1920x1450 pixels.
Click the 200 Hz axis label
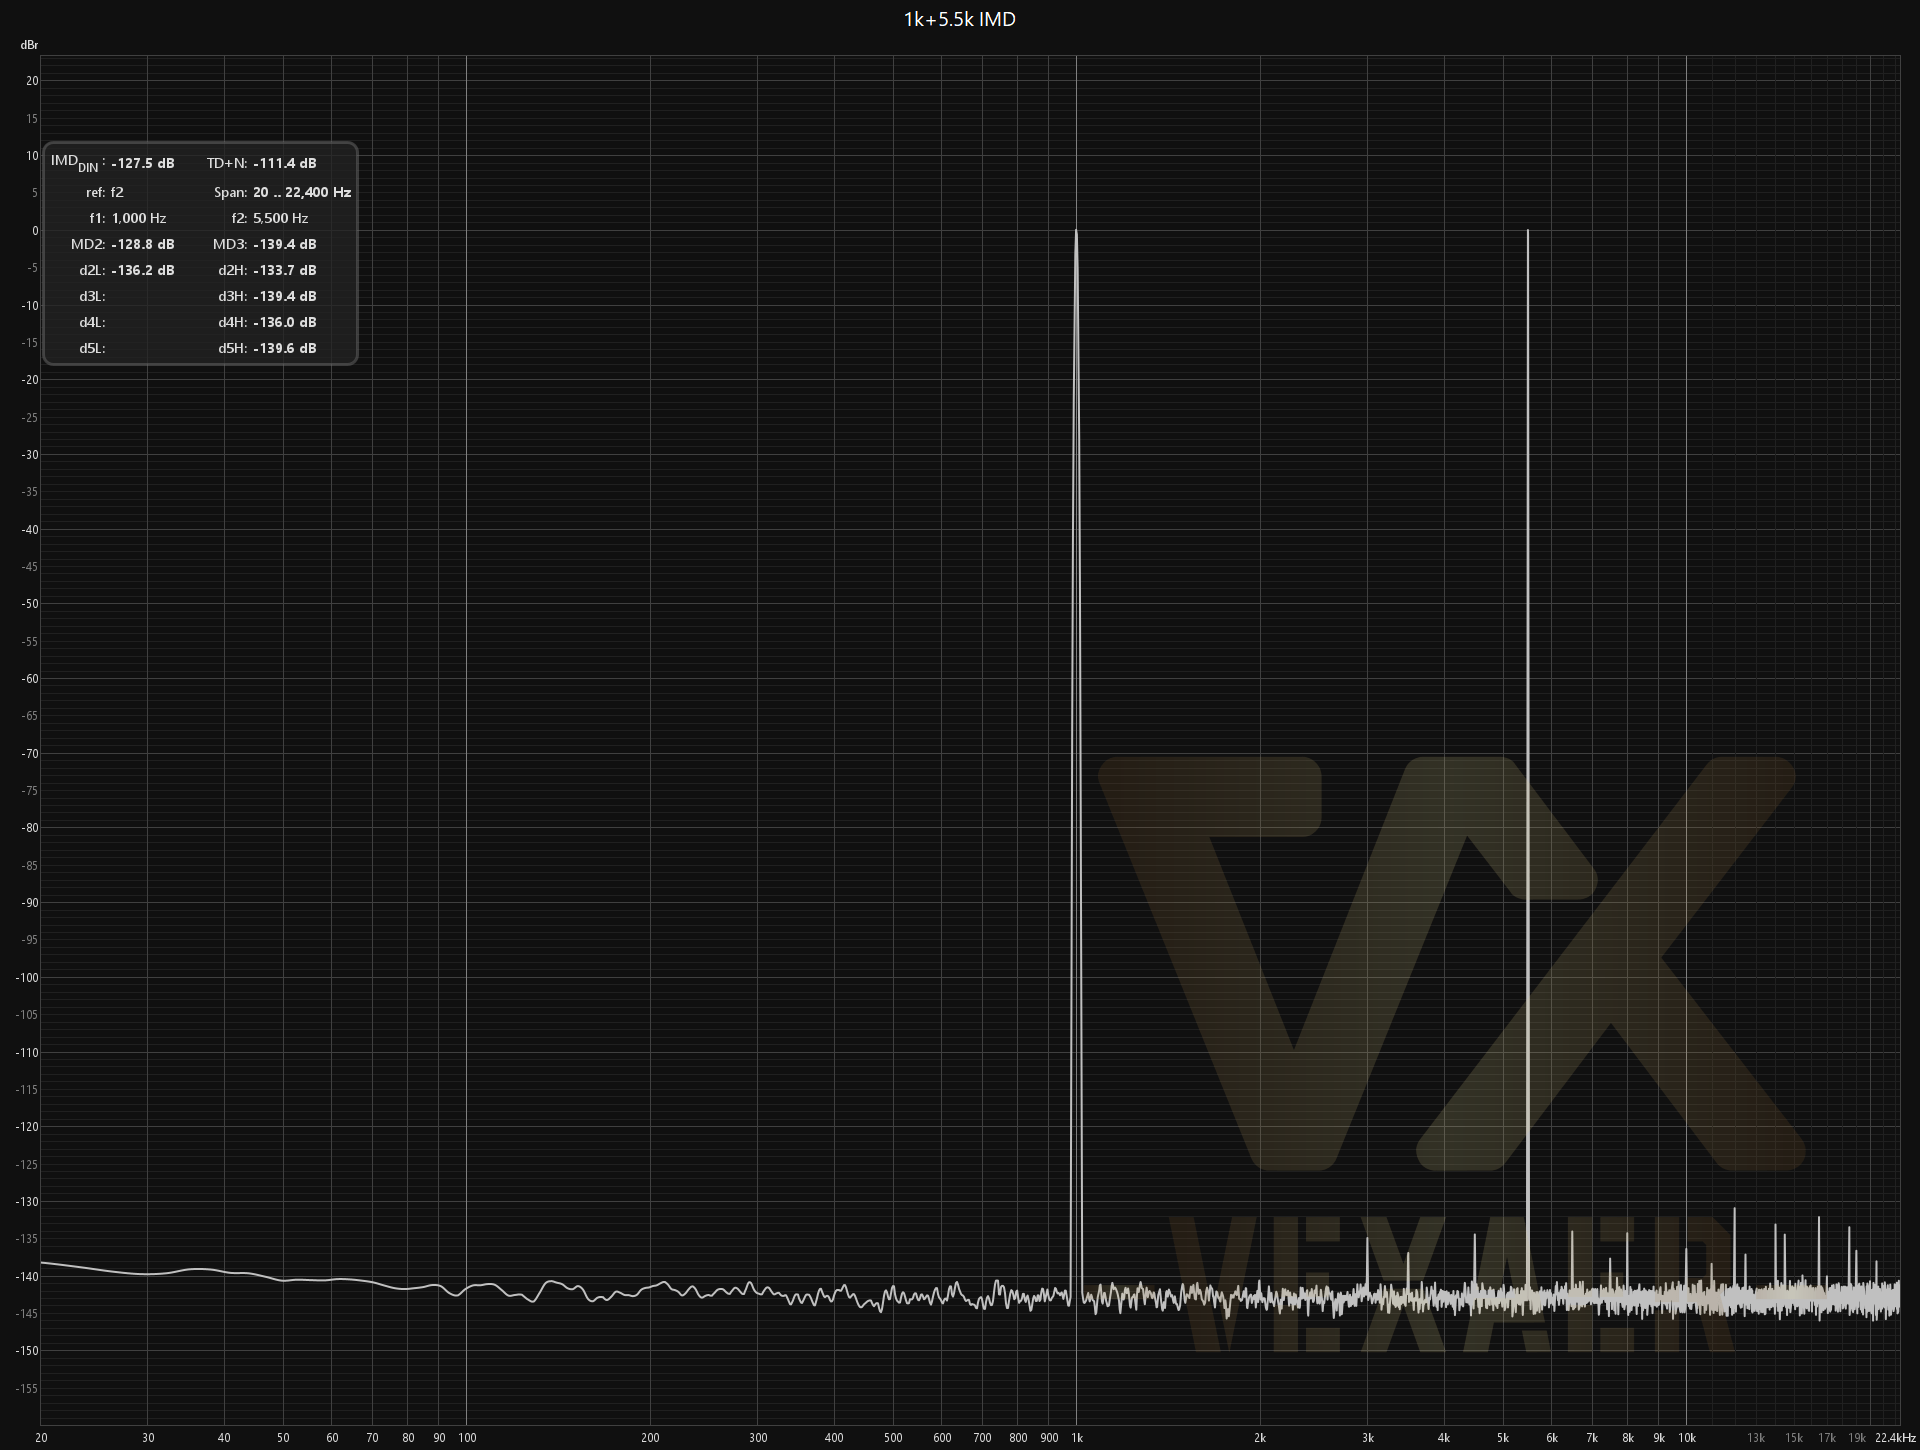click(651, 1438)
